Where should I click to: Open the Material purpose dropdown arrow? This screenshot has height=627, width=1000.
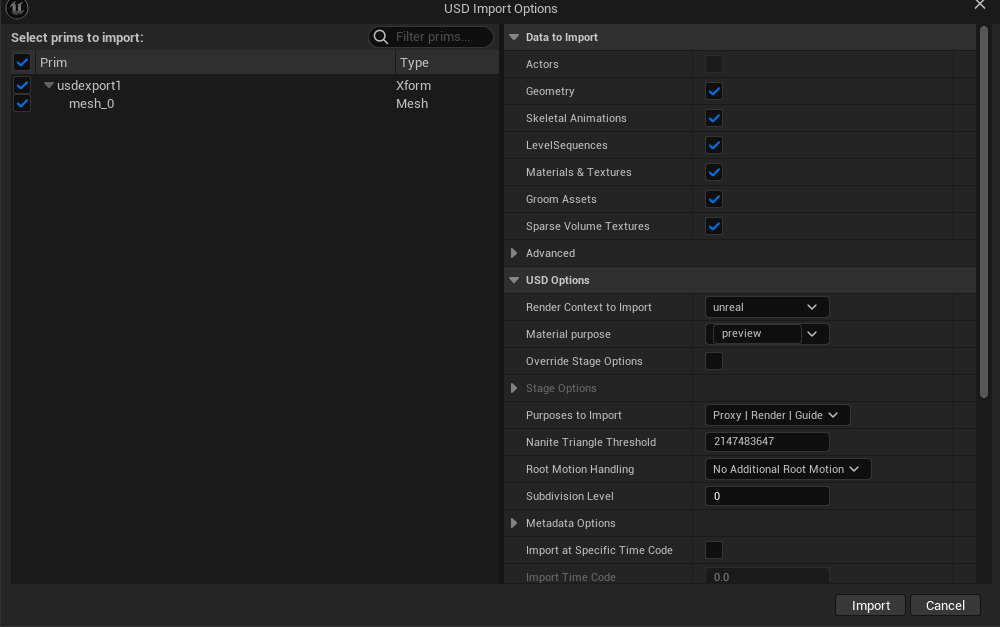pos(812,334)
